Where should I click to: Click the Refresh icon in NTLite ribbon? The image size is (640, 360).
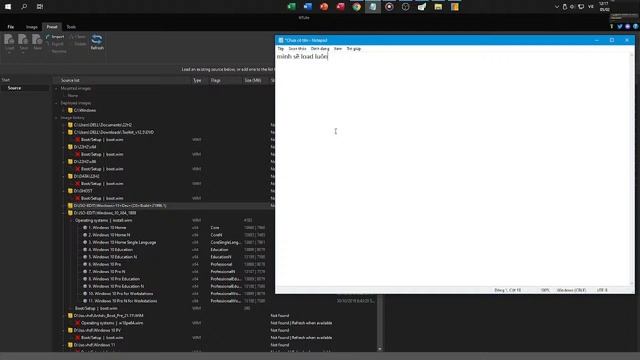click(97, 40)
